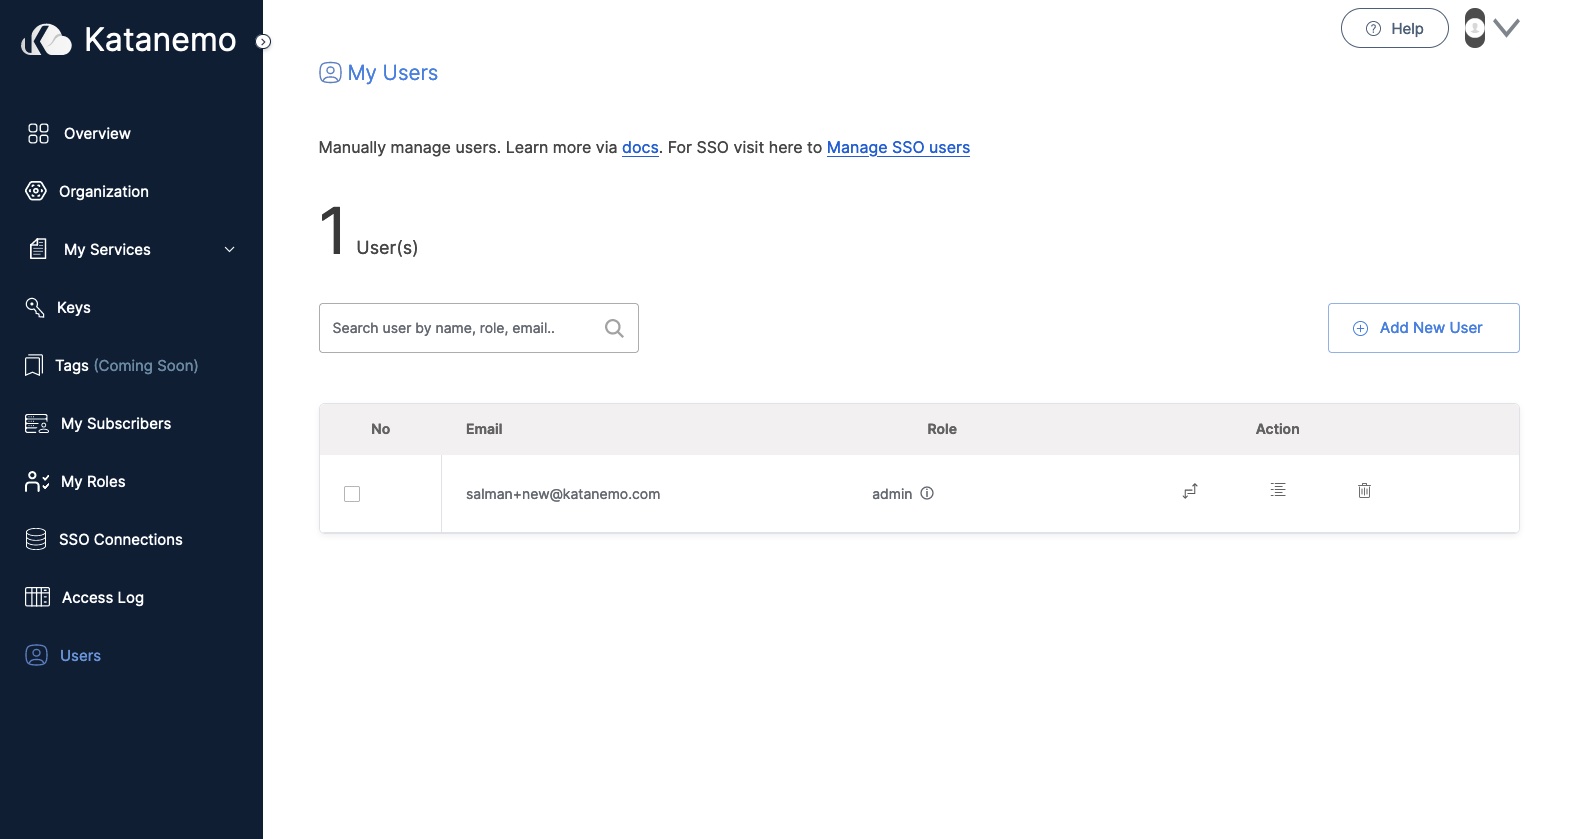Click the My Services document icon
Image resolution: width=1575 pixels, height=839 pixels.
click(38, 249)
